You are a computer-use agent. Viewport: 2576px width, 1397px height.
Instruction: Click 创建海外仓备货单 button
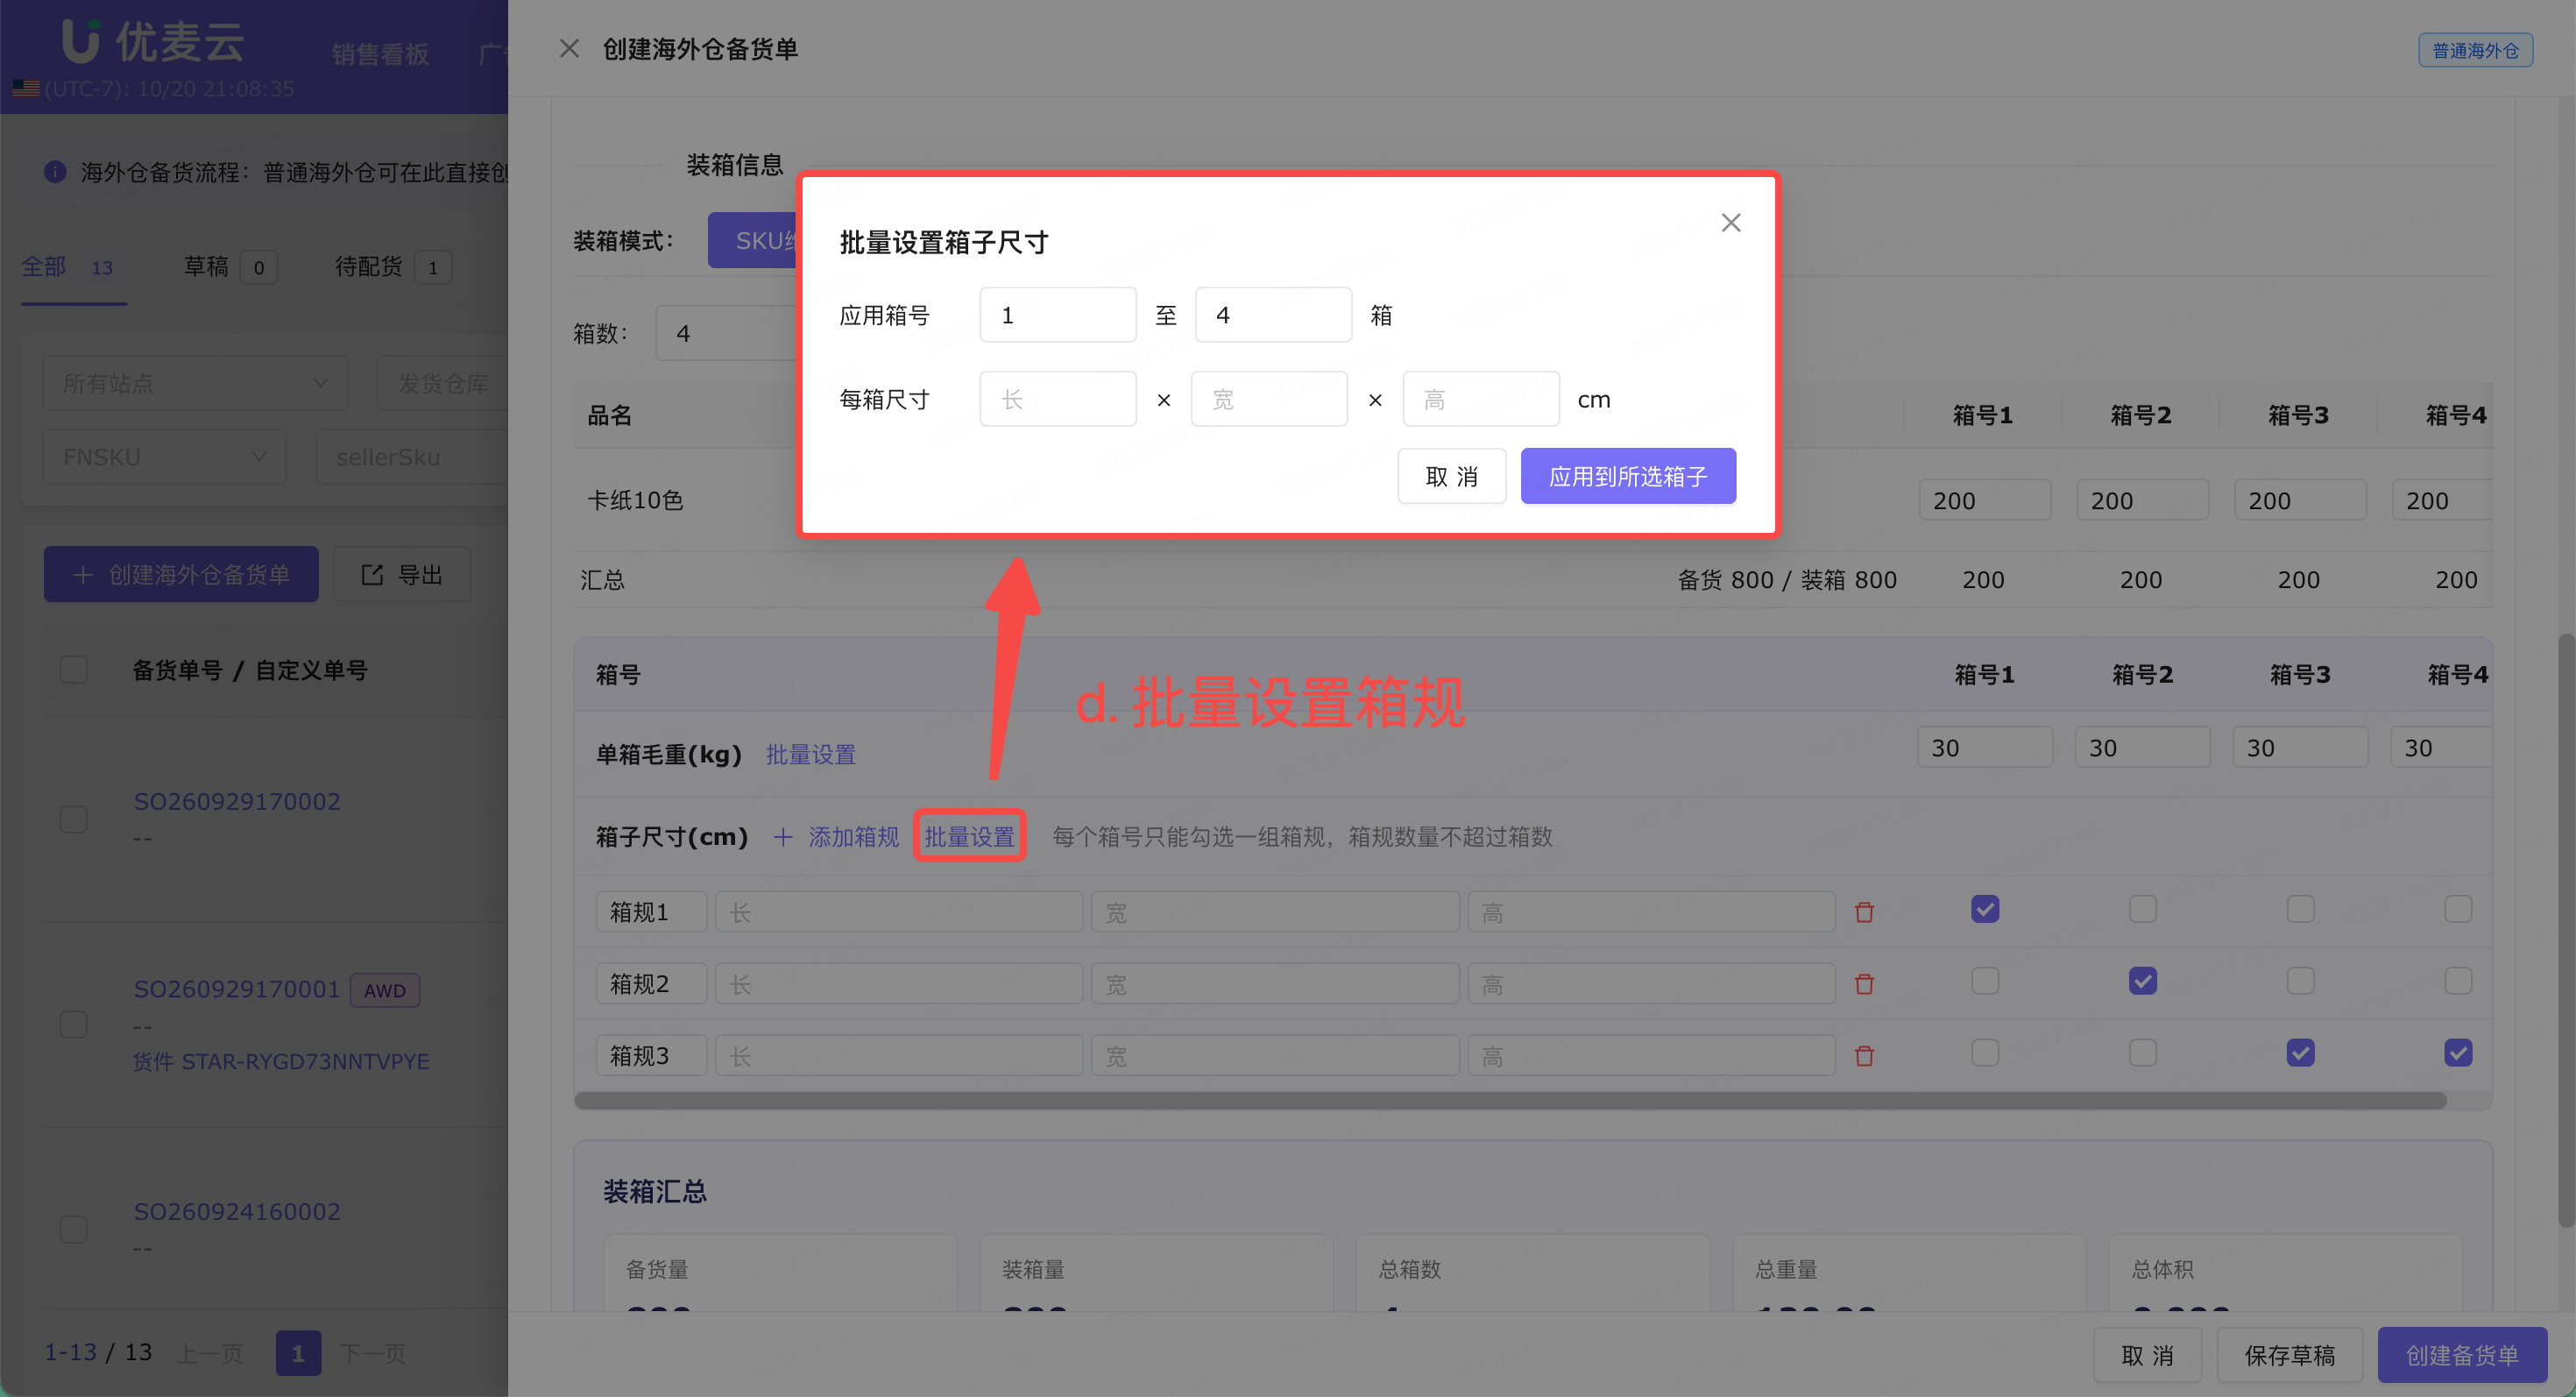click(x=181, y=574)
